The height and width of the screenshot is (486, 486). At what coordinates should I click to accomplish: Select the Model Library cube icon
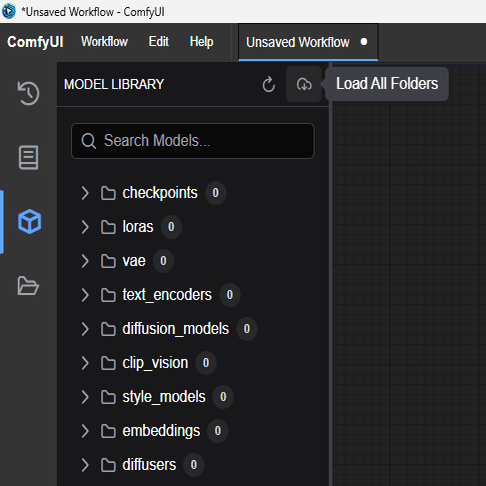click(x=29, y=221)
